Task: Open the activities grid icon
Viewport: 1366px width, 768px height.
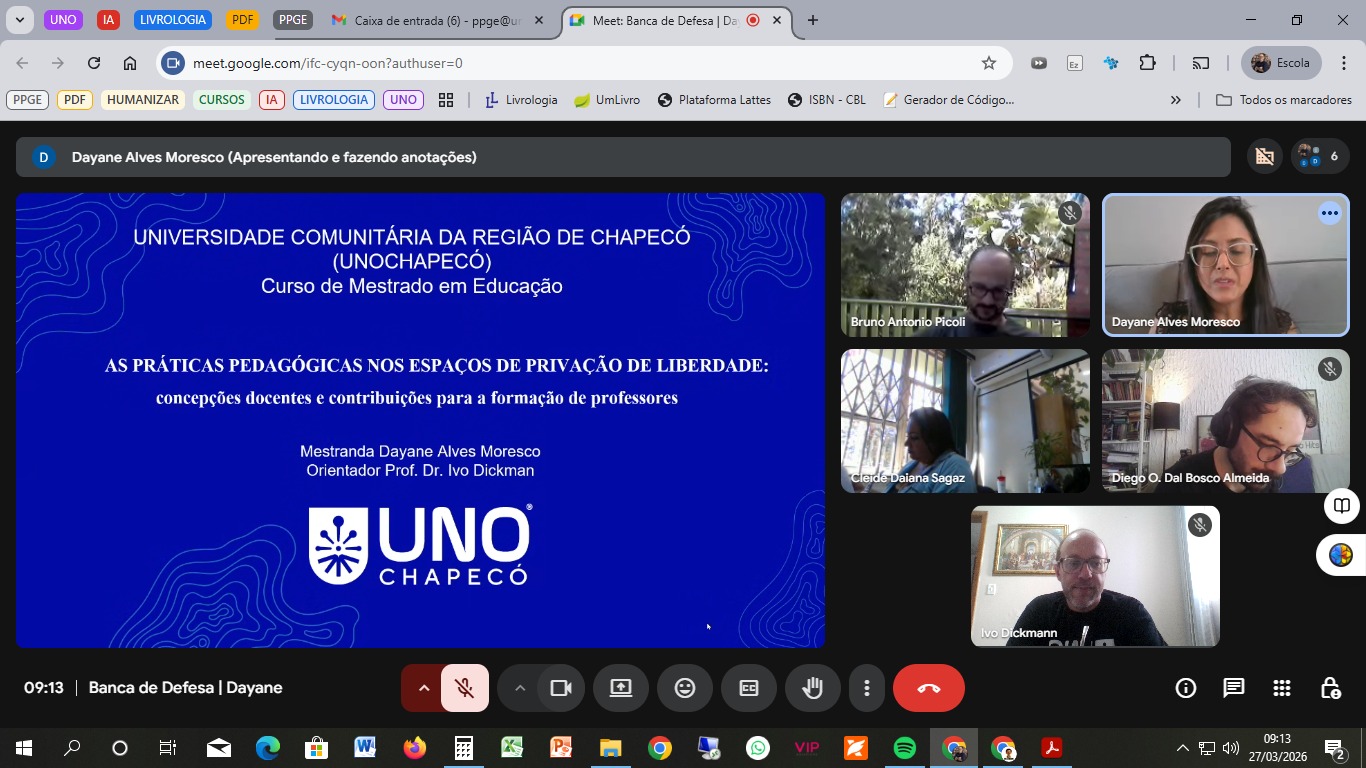Action: pos(1282,688)
